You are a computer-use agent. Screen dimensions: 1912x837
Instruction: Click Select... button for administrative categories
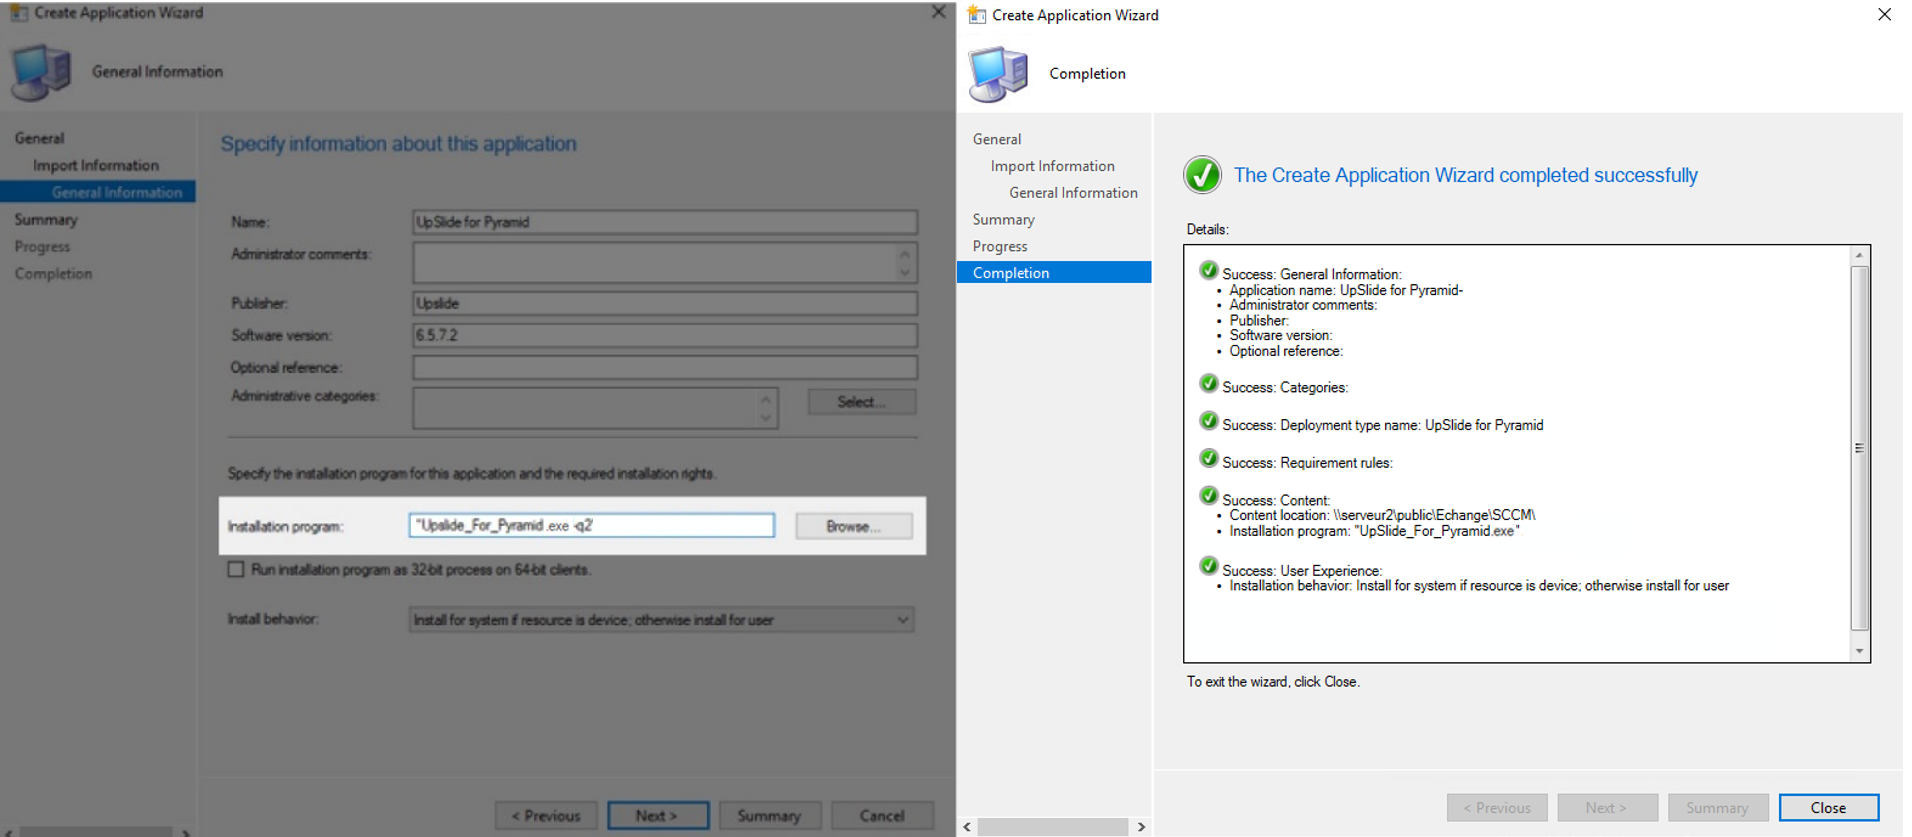[861, 402]
